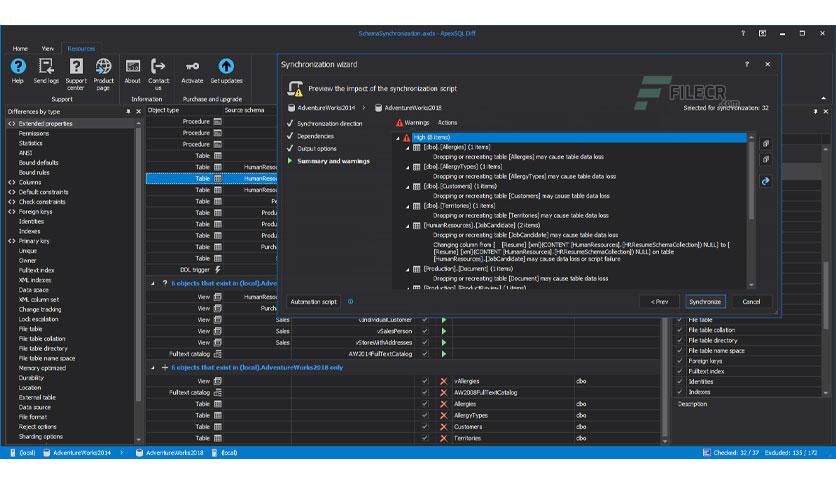
Task: Open the Actions tab in the wizard
Action: coord(447,123)
